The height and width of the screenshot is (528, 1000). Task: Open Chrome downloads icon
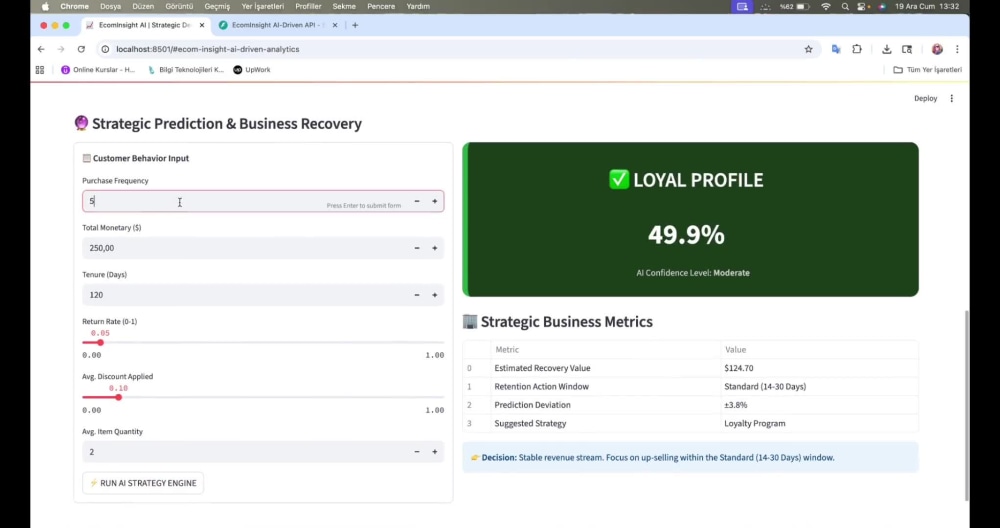[886, 49]
